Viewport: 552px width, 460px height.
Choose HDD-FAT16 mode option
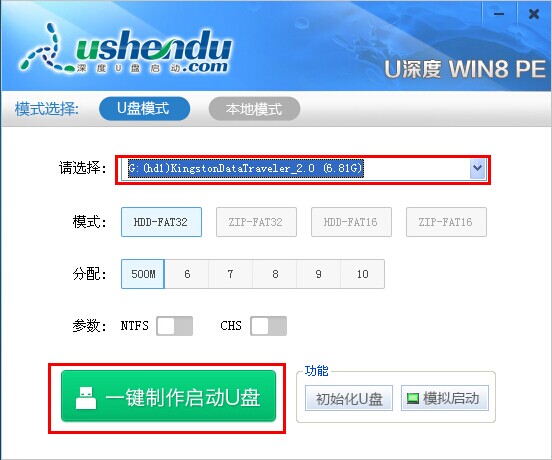point(351,222)
